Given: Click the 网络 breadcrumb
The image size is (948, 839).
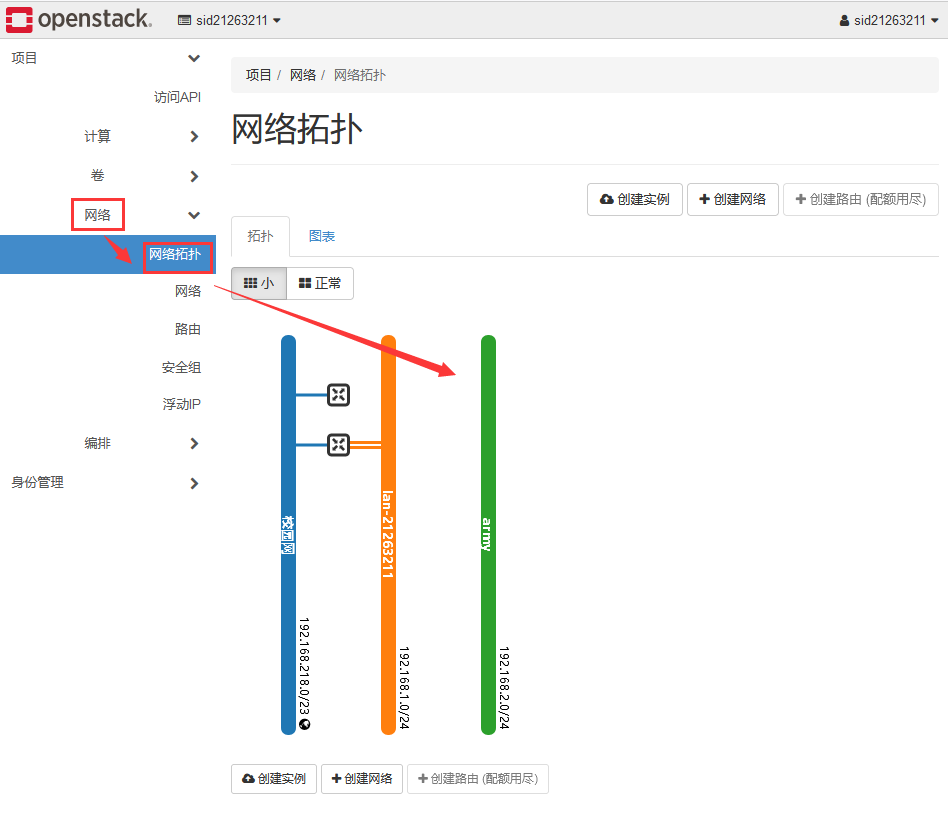Looking at the screenshot, I should pos(302,75).
